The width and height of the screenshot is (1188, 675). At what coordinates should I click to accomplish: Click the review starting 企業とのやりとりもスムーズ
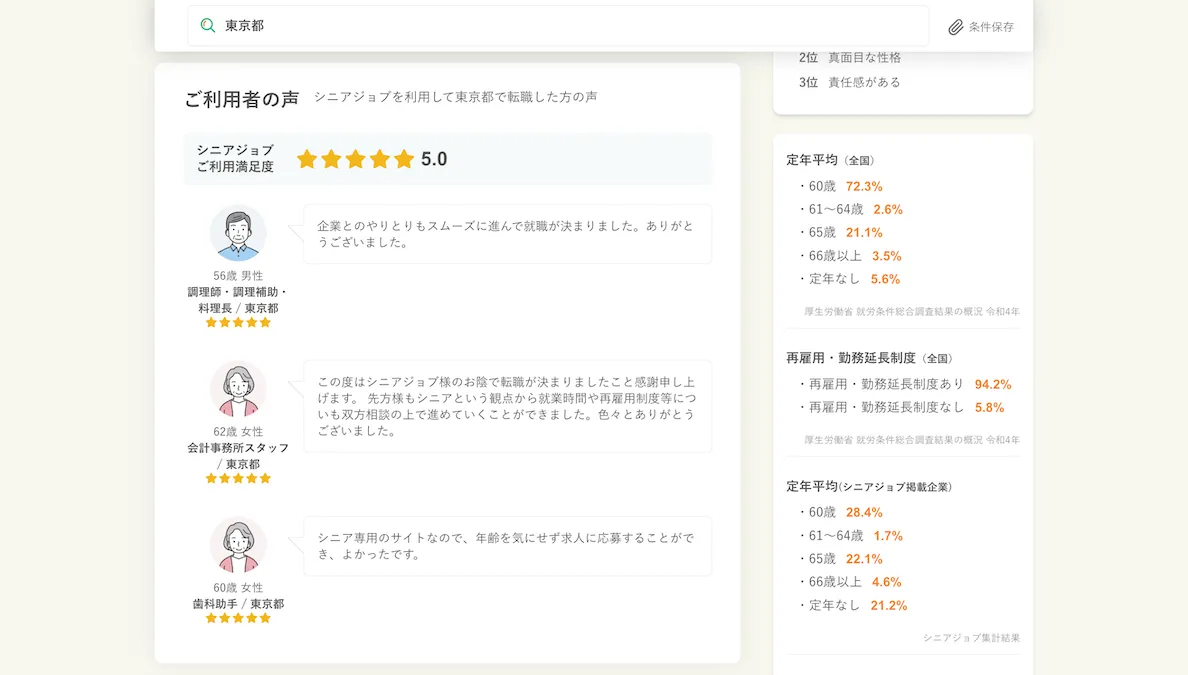pos(507,234)
